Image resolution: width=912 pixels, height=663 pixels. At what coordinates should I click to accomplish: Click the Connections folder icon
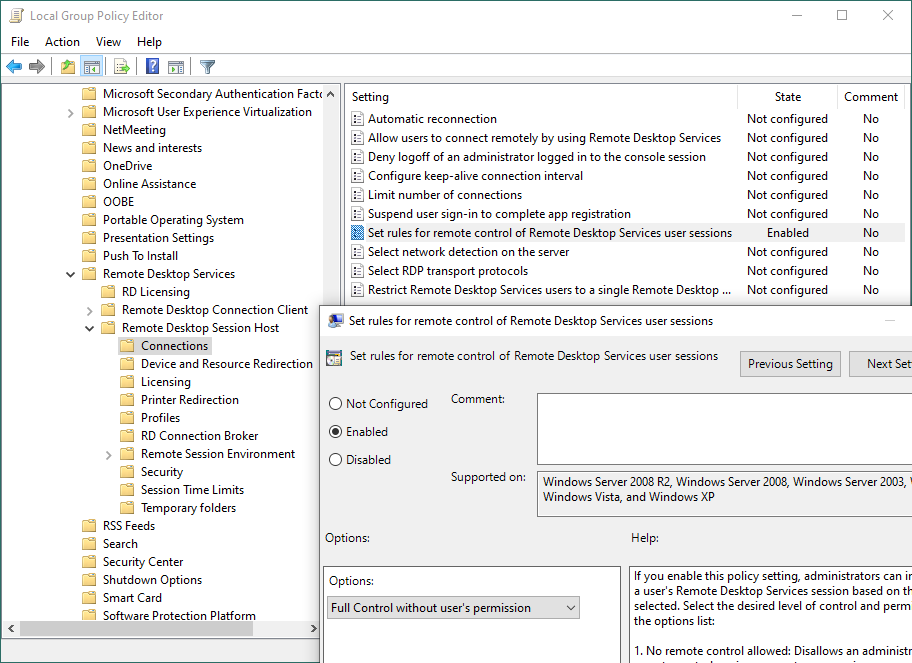127,346
